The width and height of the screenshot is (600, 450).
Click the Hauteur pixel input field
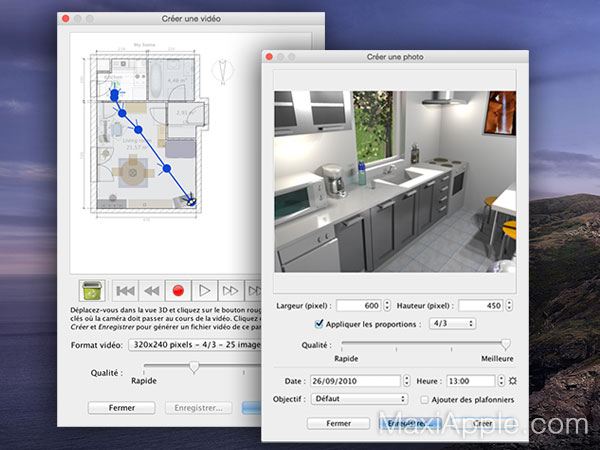pos(480,306)
